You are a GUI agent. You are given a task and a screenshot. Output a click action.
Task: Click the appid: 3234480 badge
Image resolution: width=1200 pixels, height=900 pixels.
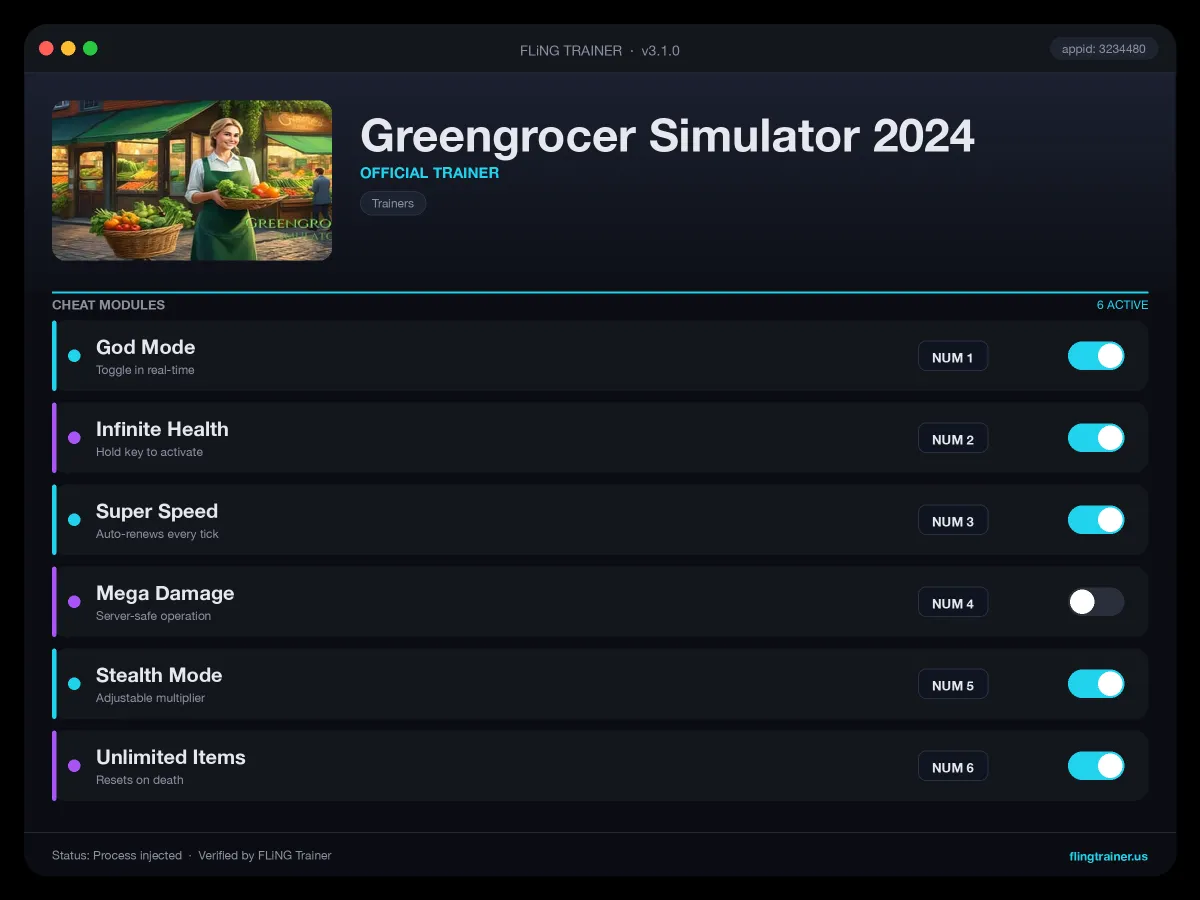(1104, 48)
